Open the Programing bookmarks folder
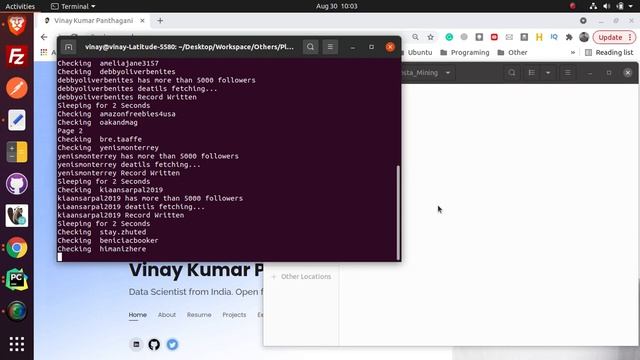The image size is (640, 360). click(x=465, y=52)
